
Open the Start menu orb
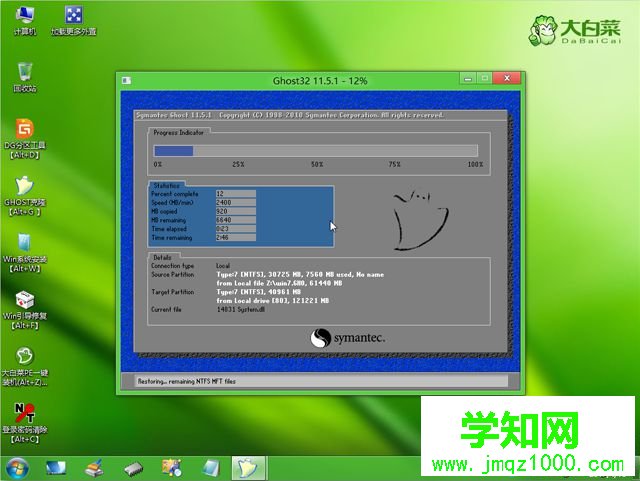click(x=17, y=468)
